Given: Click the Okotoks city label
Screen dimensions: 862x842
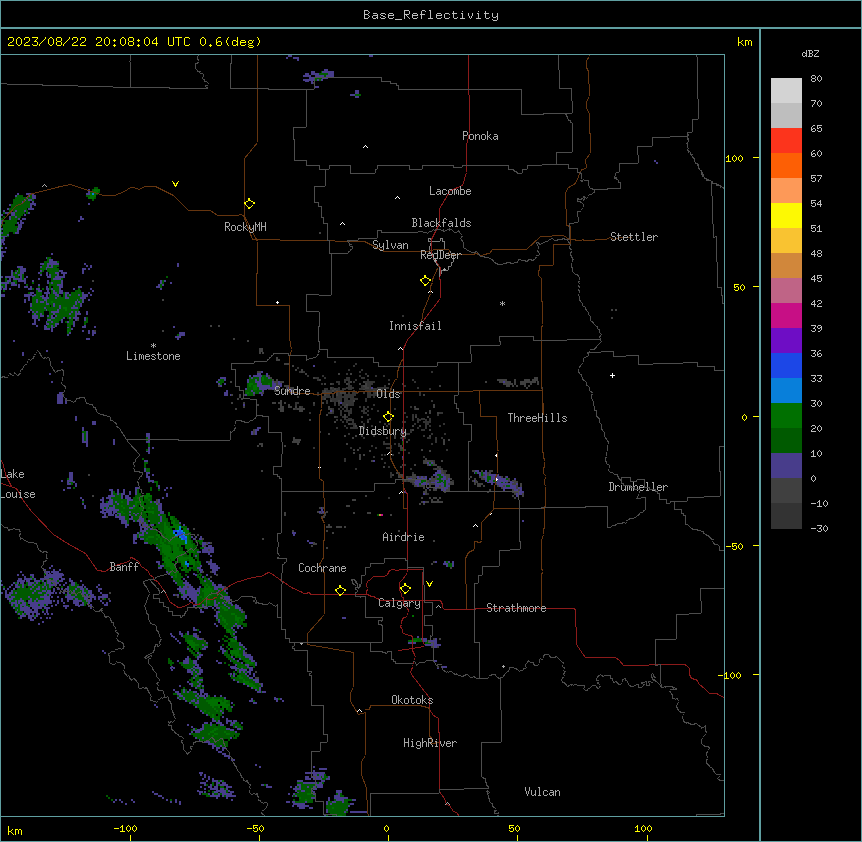Looking at the screenshot, I should pos(412,700).
